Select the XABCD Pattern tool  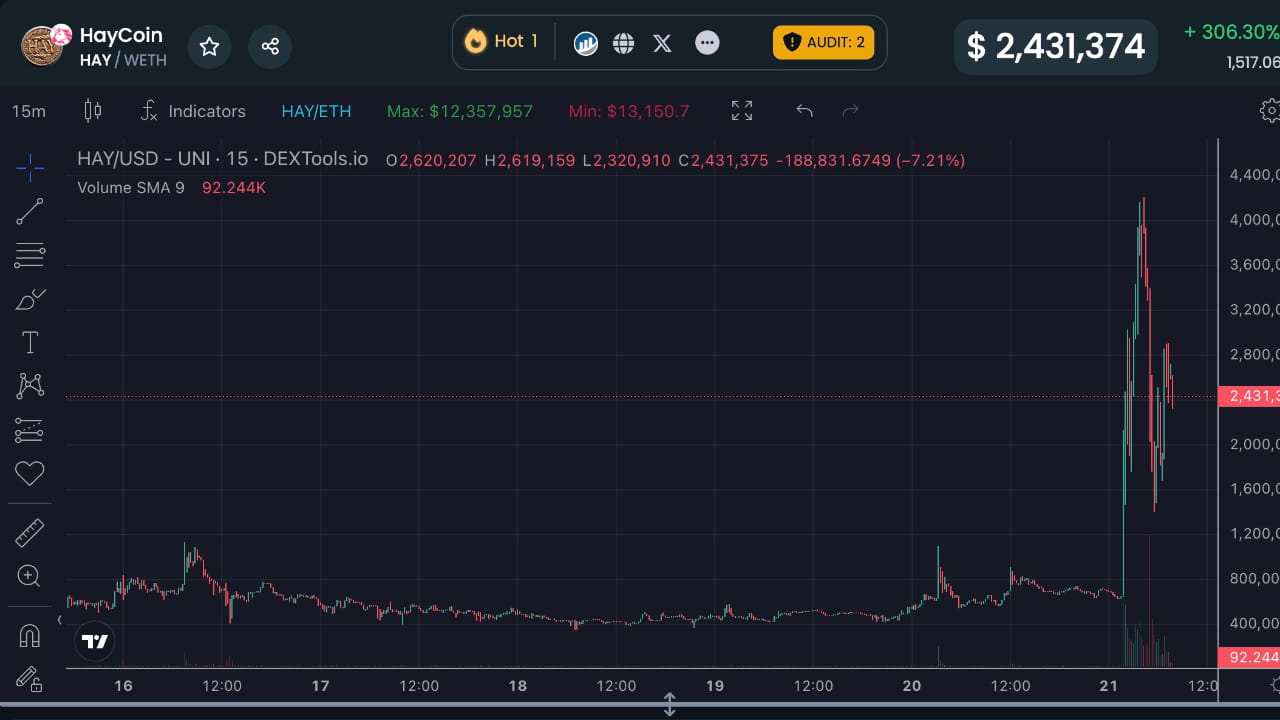pyautogui.click(x=30, y=385)
